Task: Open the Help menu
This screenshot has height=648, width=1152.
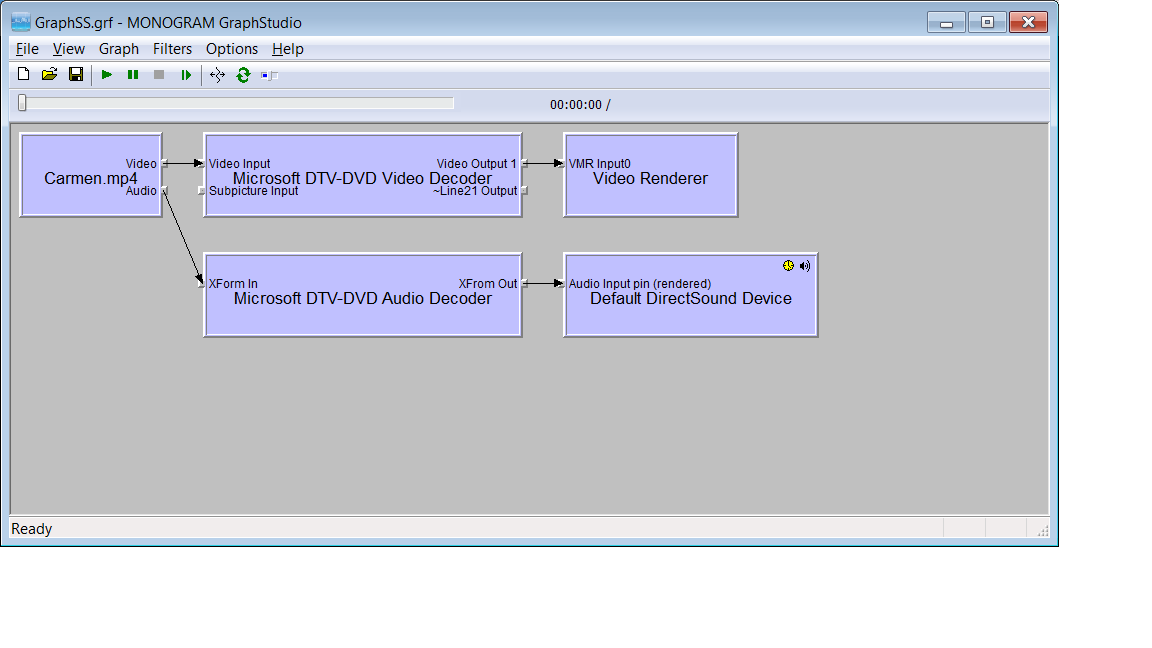Action: pyautogui.click(x=288, y=49)
